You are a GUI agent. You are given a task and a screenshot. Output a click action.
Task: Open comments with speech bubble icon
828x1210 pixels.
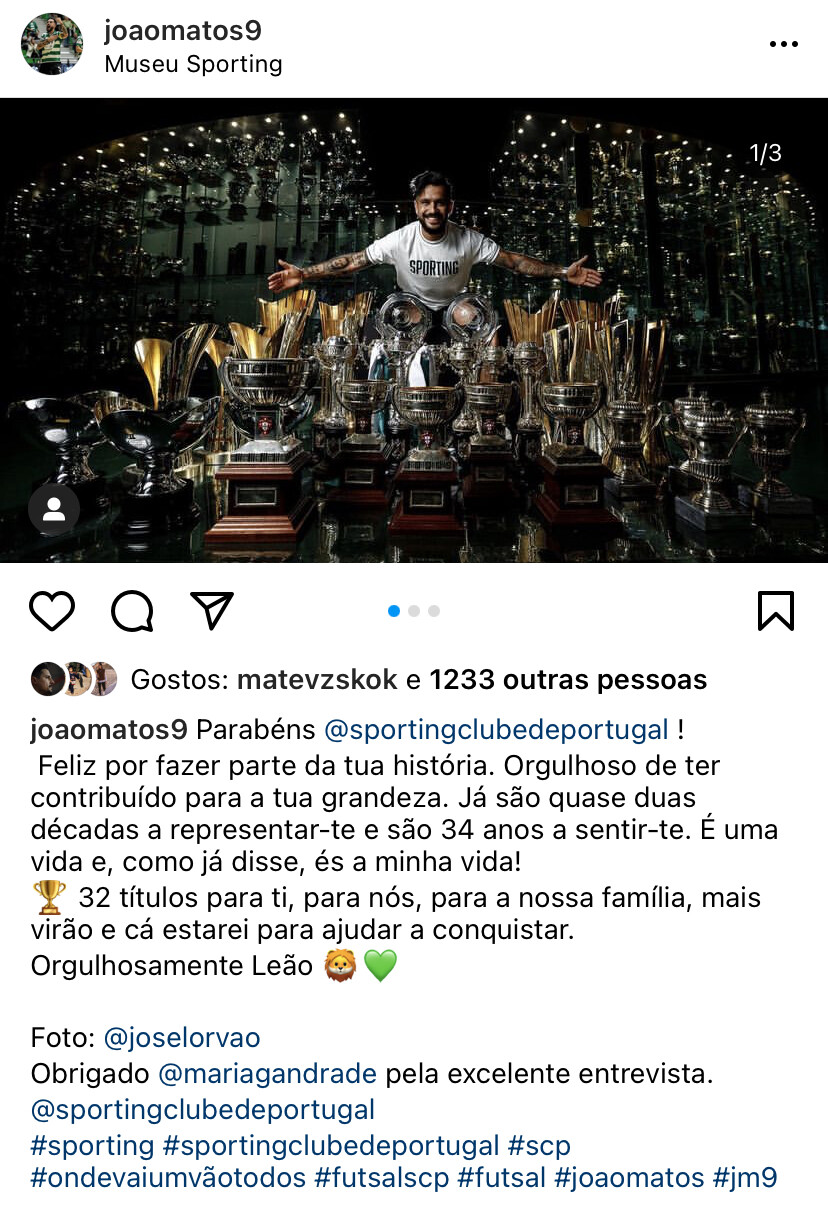(132, 611)
